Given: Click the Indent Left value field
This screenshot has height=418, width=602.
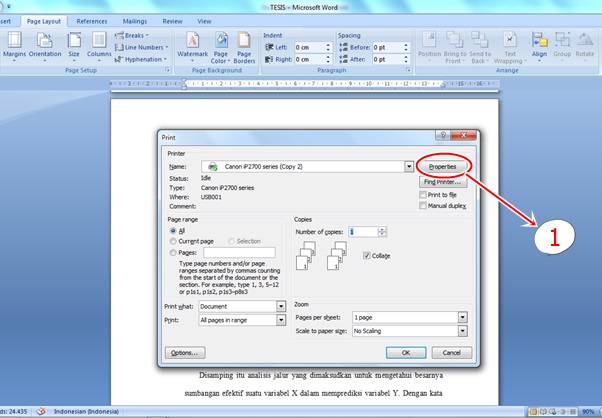Looking at the screenshot, I should point(309,47).
